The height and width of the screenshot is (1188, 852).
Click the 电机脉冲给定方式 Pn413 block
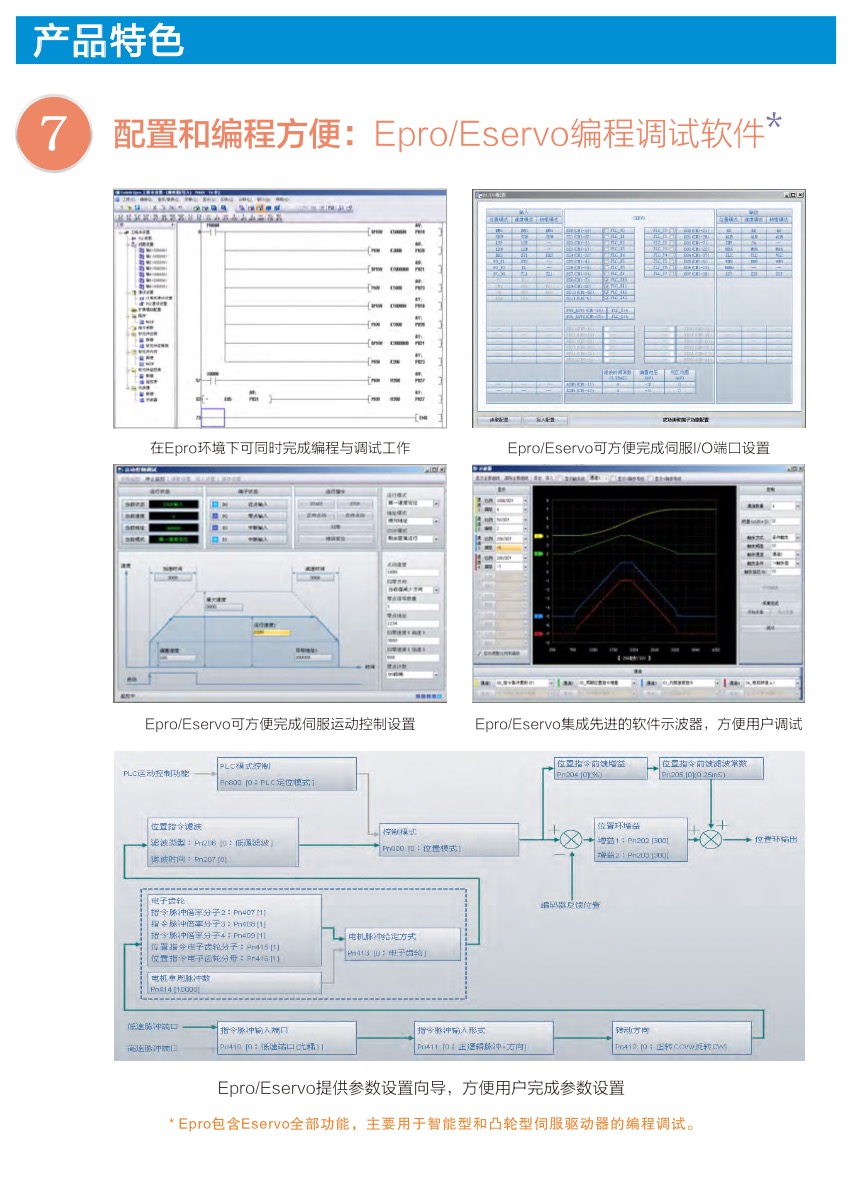403,945
